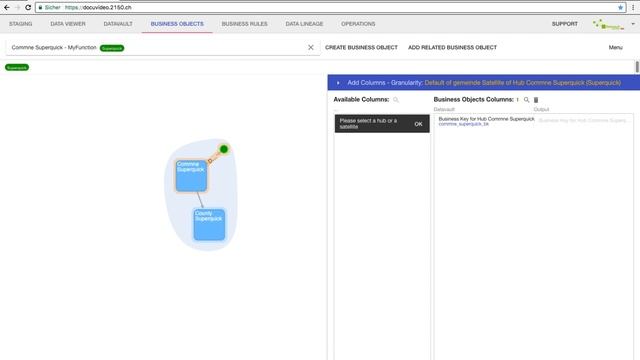
Task: Search the Available Columns list
Action: (396, 100)
